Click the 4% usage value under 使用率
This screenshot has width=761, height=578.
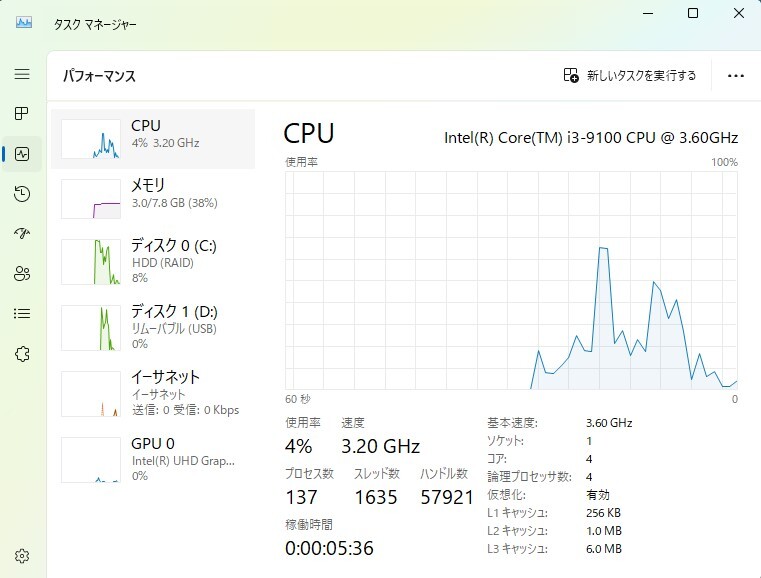[298, 446]
